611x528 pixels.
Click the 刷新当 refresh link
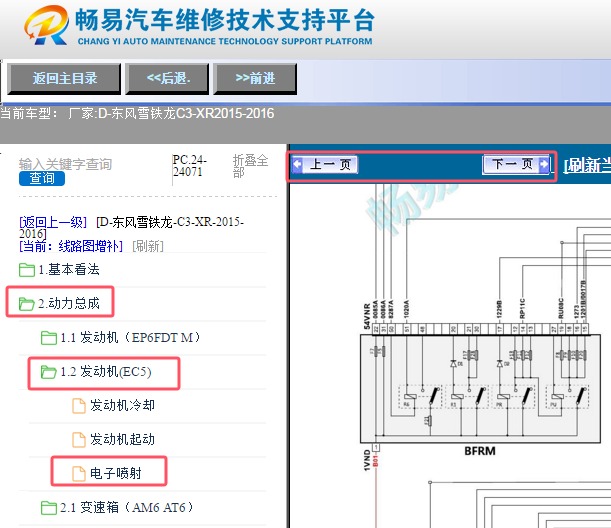(587, 166)
